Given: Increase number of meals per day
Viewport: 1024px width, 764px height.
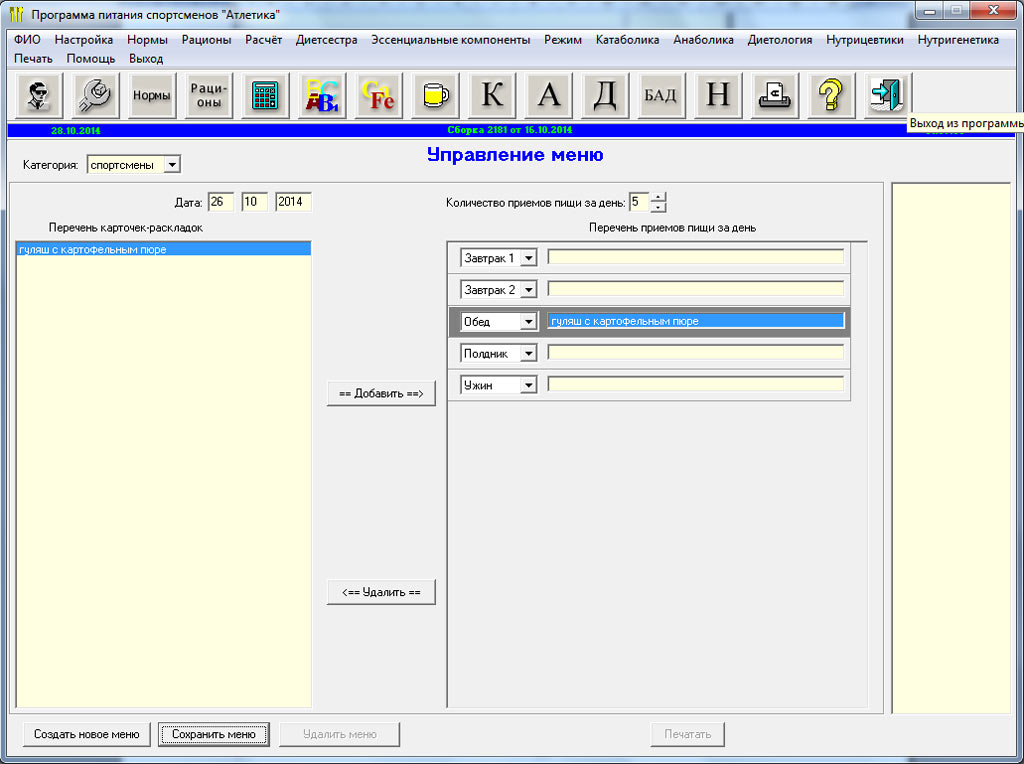Looking at the screenshot, I should pos(658,197).
